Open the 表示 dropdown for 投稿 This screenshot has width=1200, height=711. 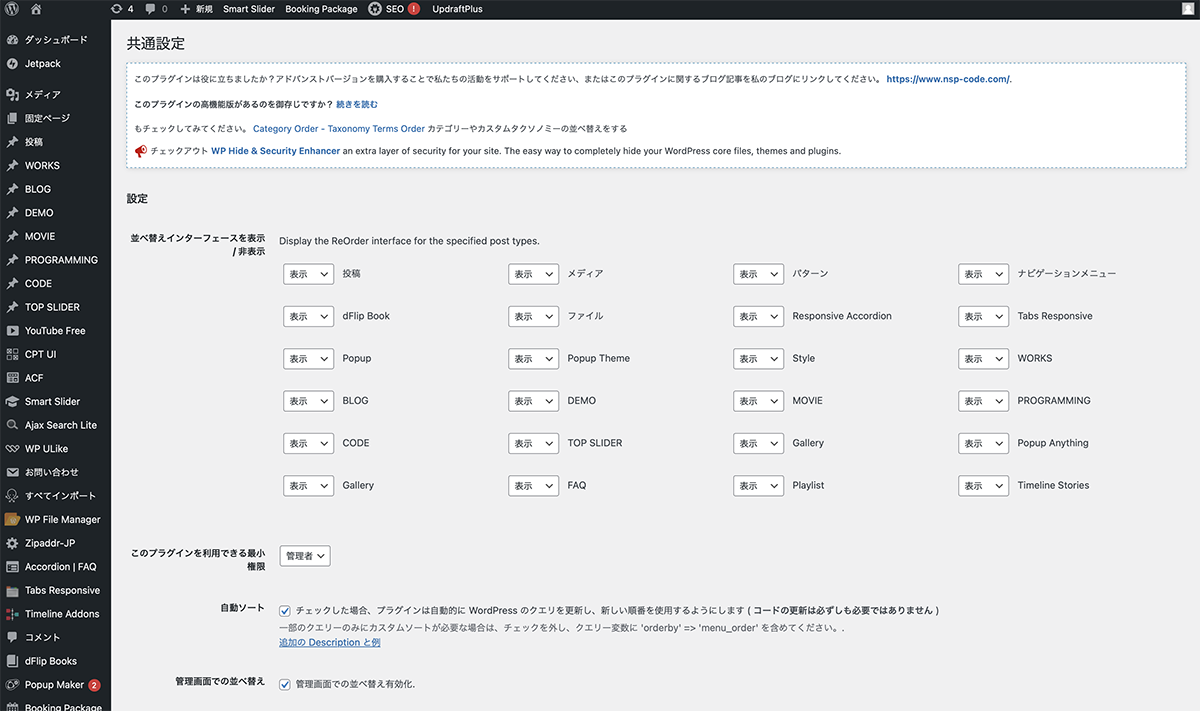click(x=308, y=274)
